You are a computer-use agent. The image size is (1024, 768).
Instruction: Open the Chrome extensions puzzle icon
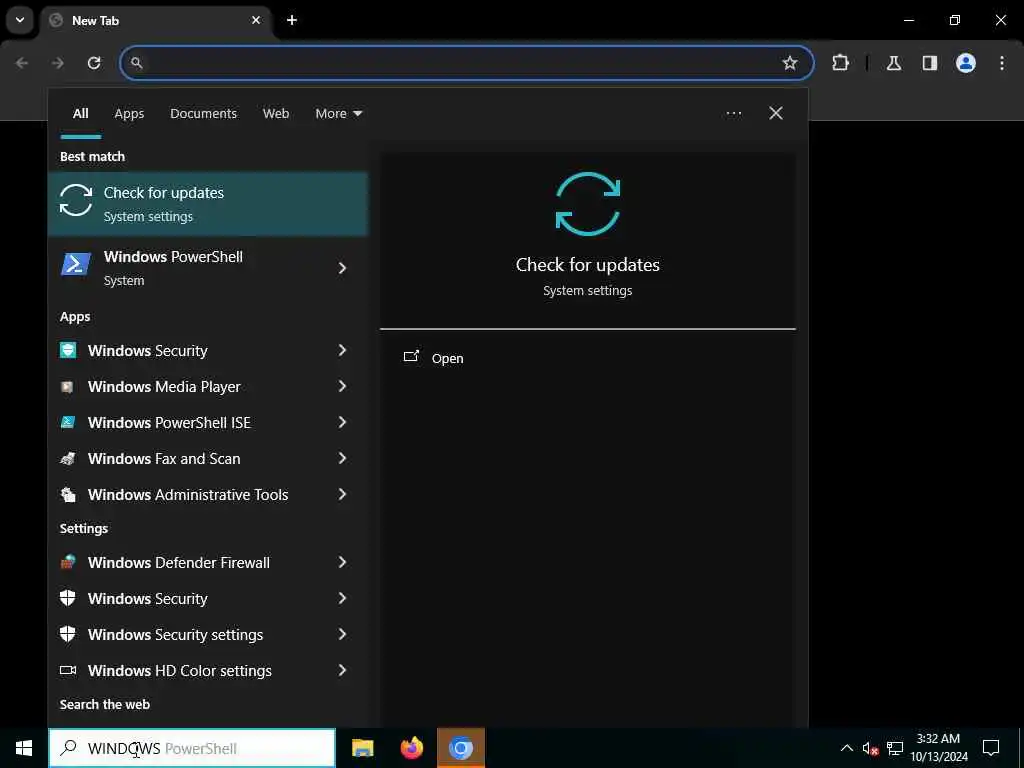[x=840, y=63]
